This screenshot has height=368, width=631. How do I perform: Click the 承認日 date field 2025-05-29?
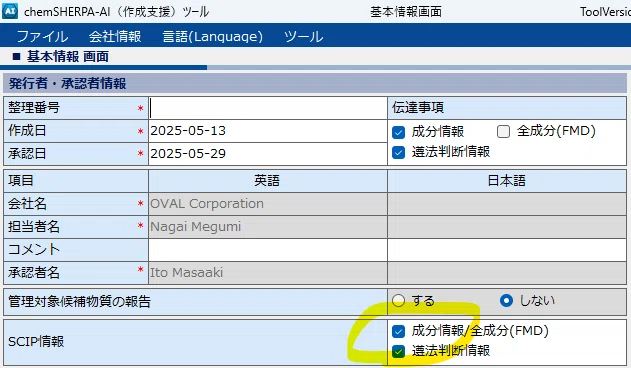point(268,154)
